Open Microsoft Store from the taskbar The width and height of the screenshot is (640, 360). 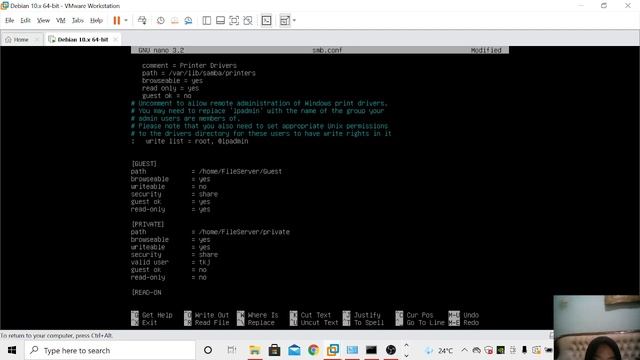point(274,350)
